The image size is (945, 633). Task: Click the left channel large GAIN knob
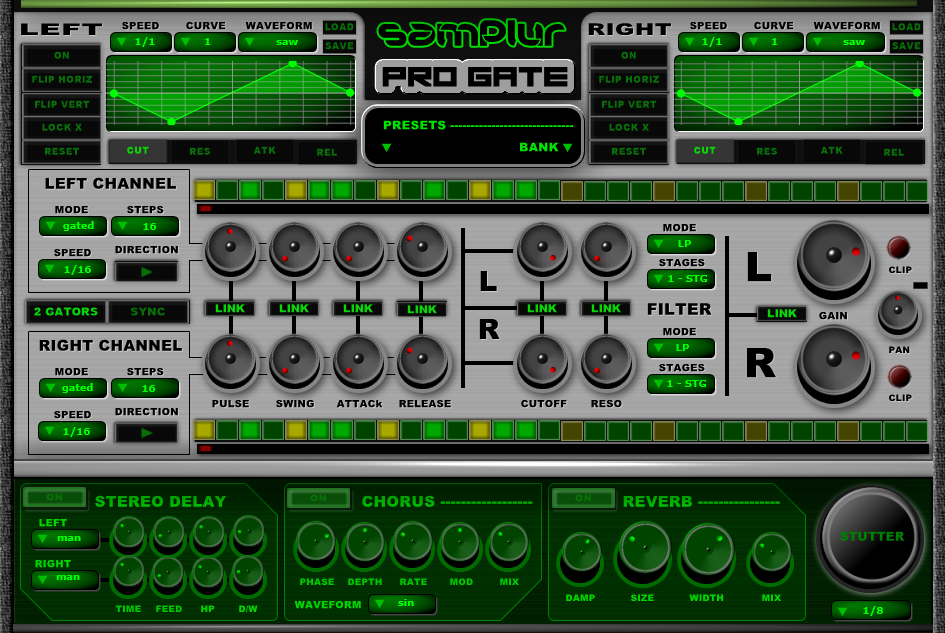[x=834, y=257]
